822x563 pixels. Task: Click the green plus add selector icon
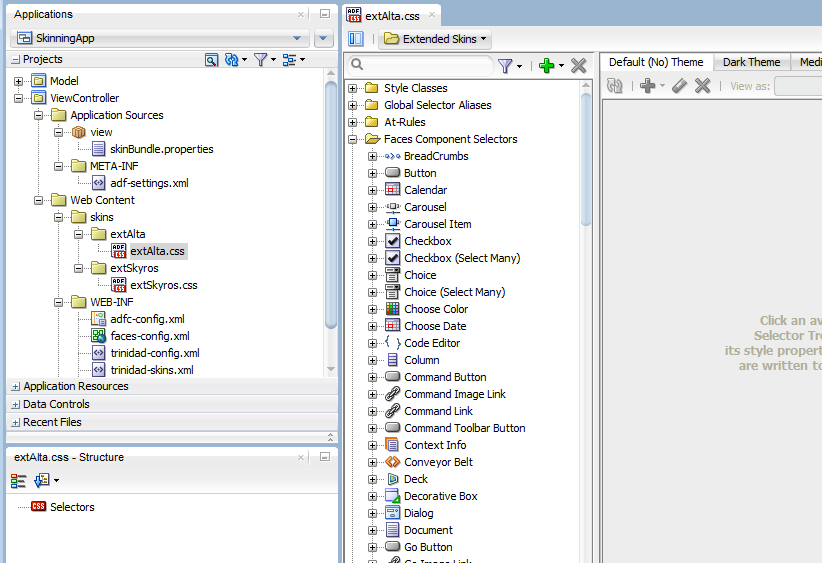click(546, 66)
